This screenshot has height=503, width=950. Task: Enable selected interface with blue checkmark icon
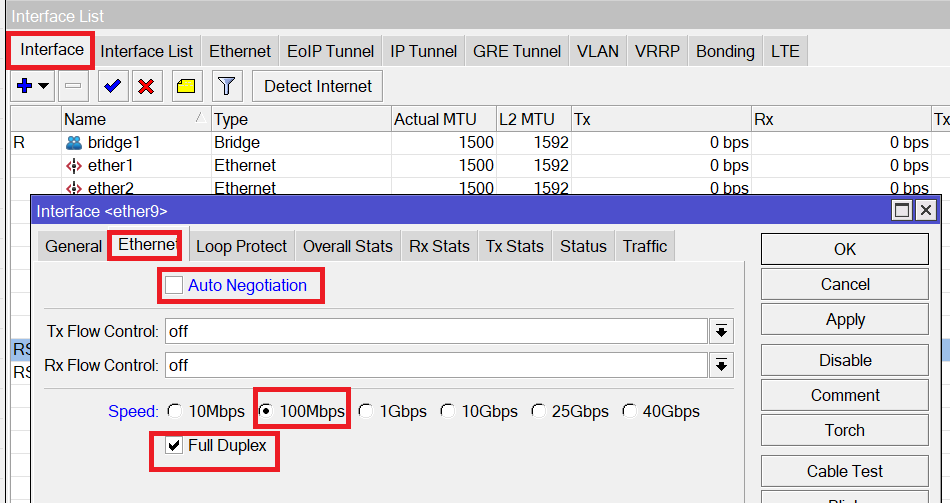coord(112,86)
